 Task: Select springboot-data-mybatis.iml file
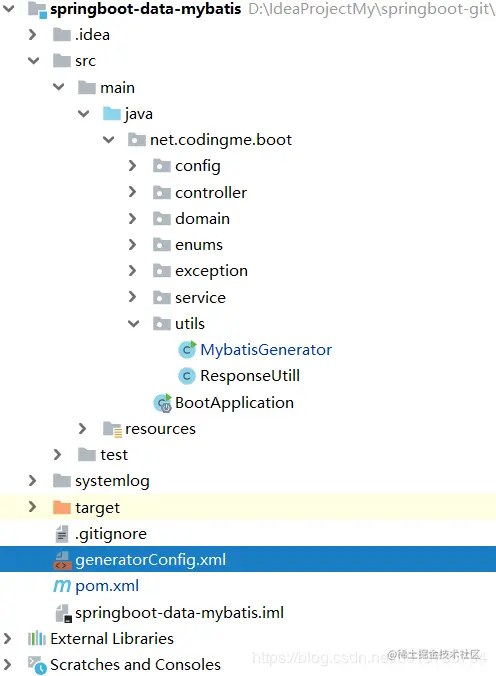(x=179, y=613)
